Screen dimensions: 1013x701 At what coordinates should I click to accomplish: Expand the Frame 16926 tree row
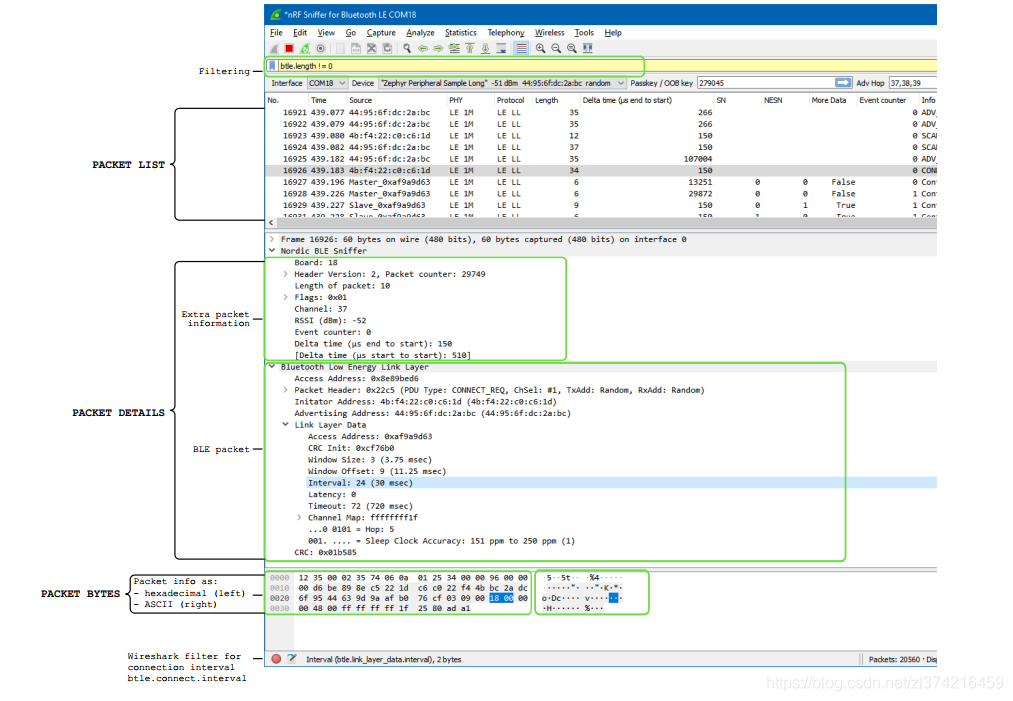(x=272, y=239)
